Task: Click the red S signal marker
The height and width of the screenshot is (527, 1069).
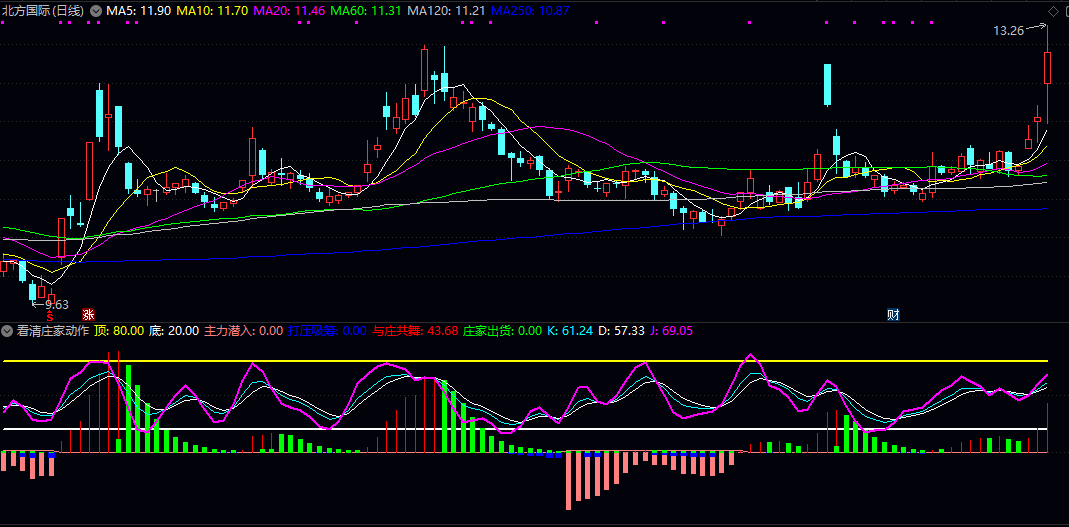Action: tap(49, 316)
